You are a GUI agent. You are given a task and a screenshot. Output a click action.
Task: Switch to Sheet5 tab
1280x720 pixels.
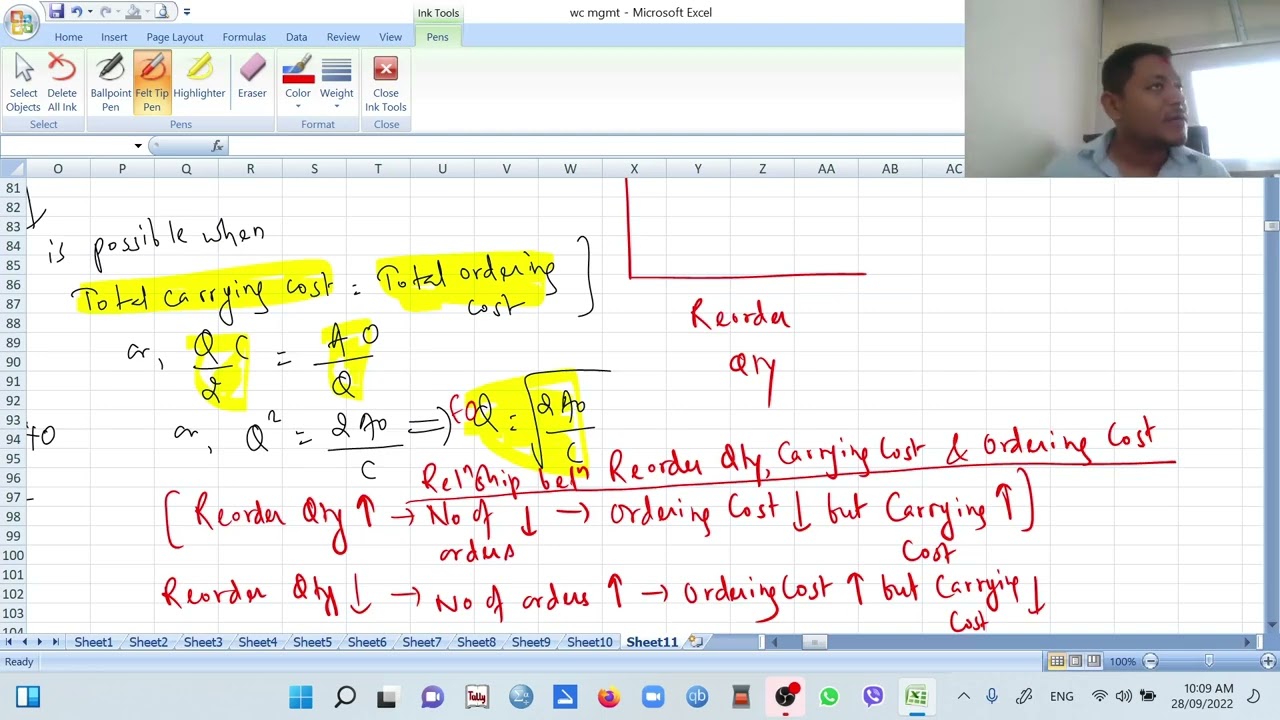(x=312, y=642)
